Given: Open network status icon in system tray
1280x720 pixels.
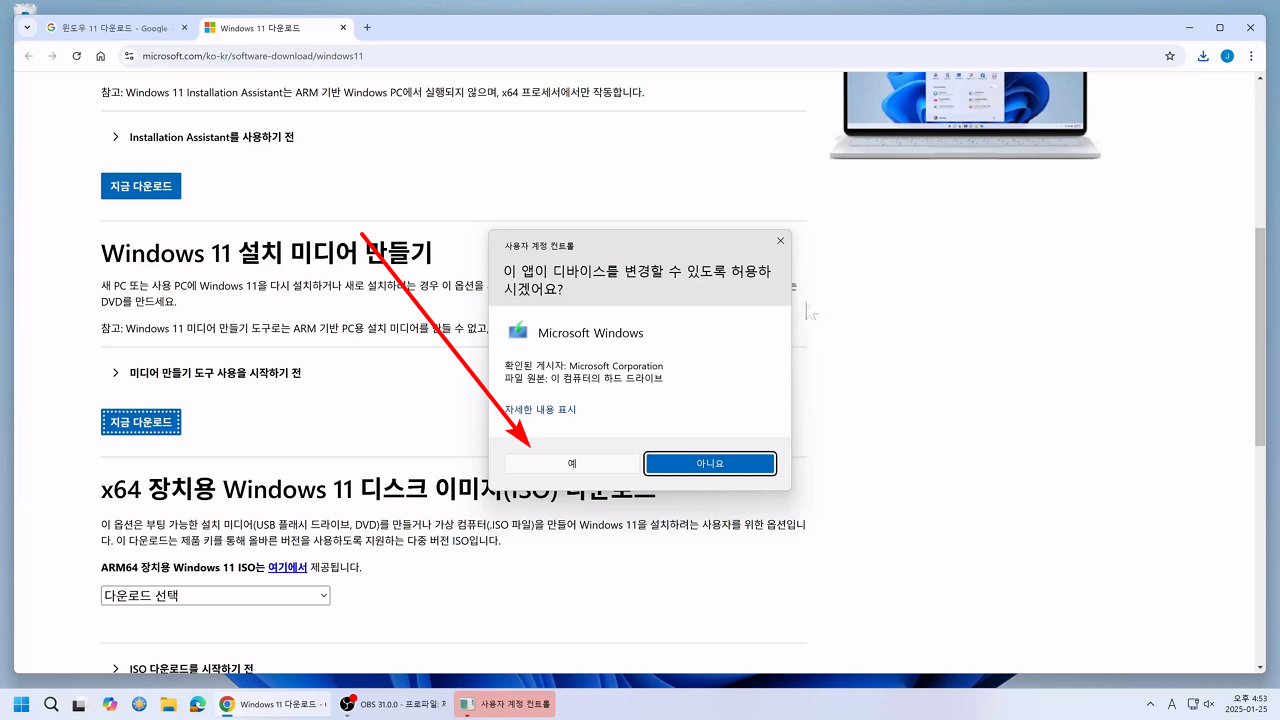Looking at the screenshot, I should point(1192,704).
